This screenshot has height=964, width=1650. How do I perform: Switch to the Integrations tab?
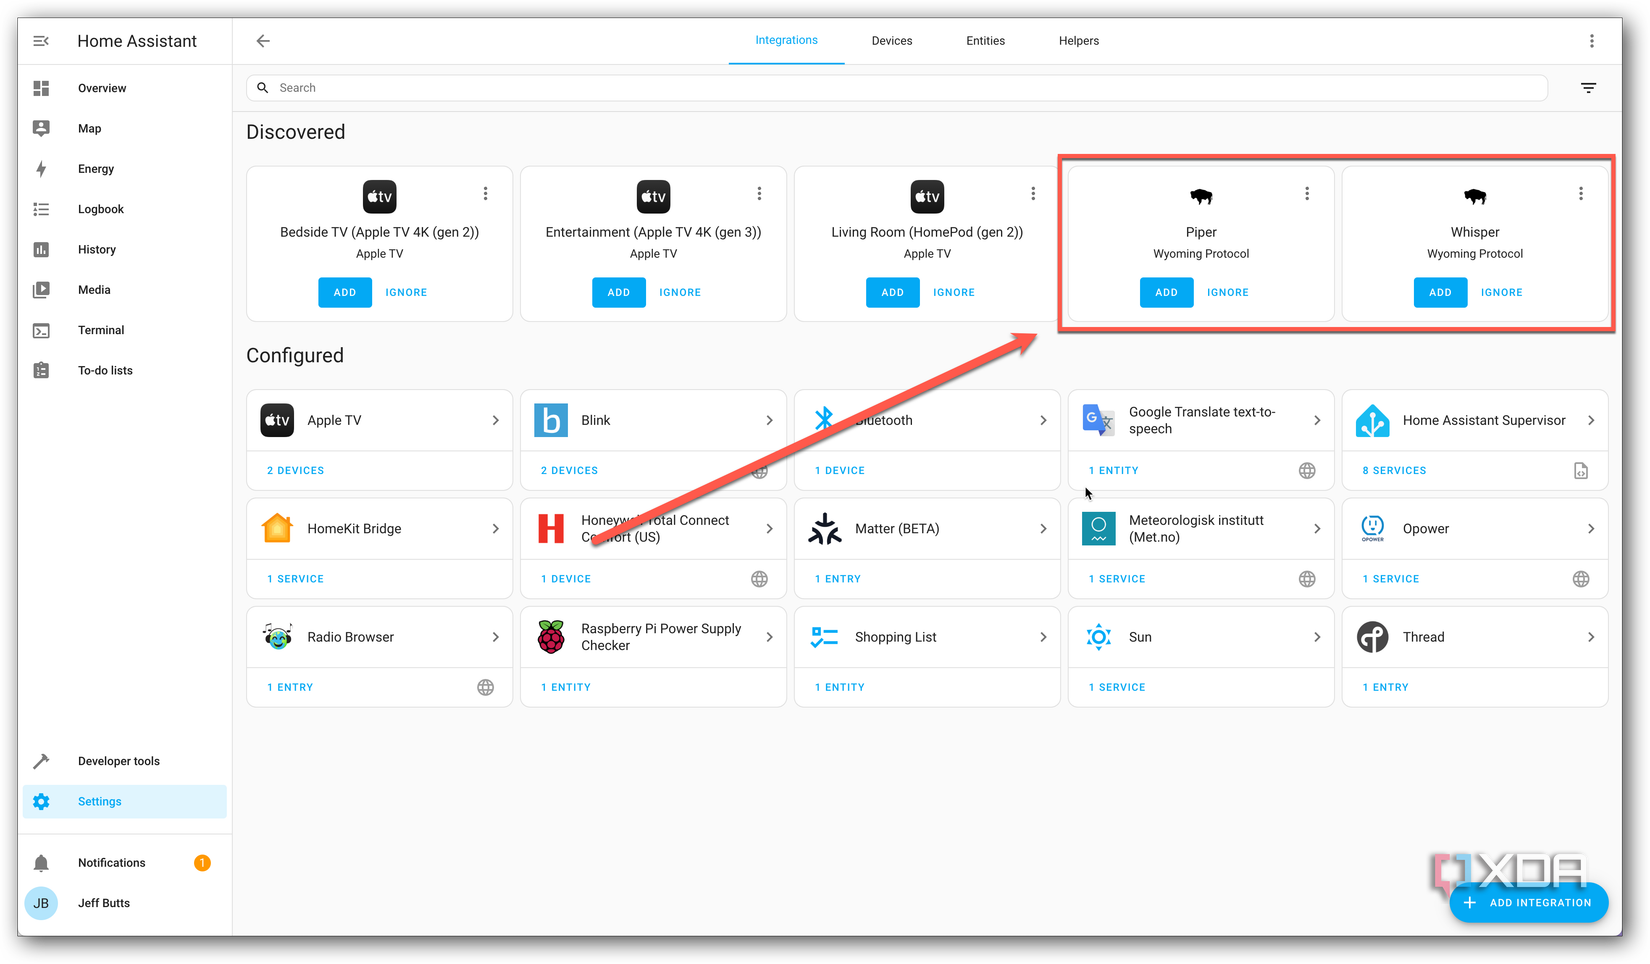[x=786, y=41]
